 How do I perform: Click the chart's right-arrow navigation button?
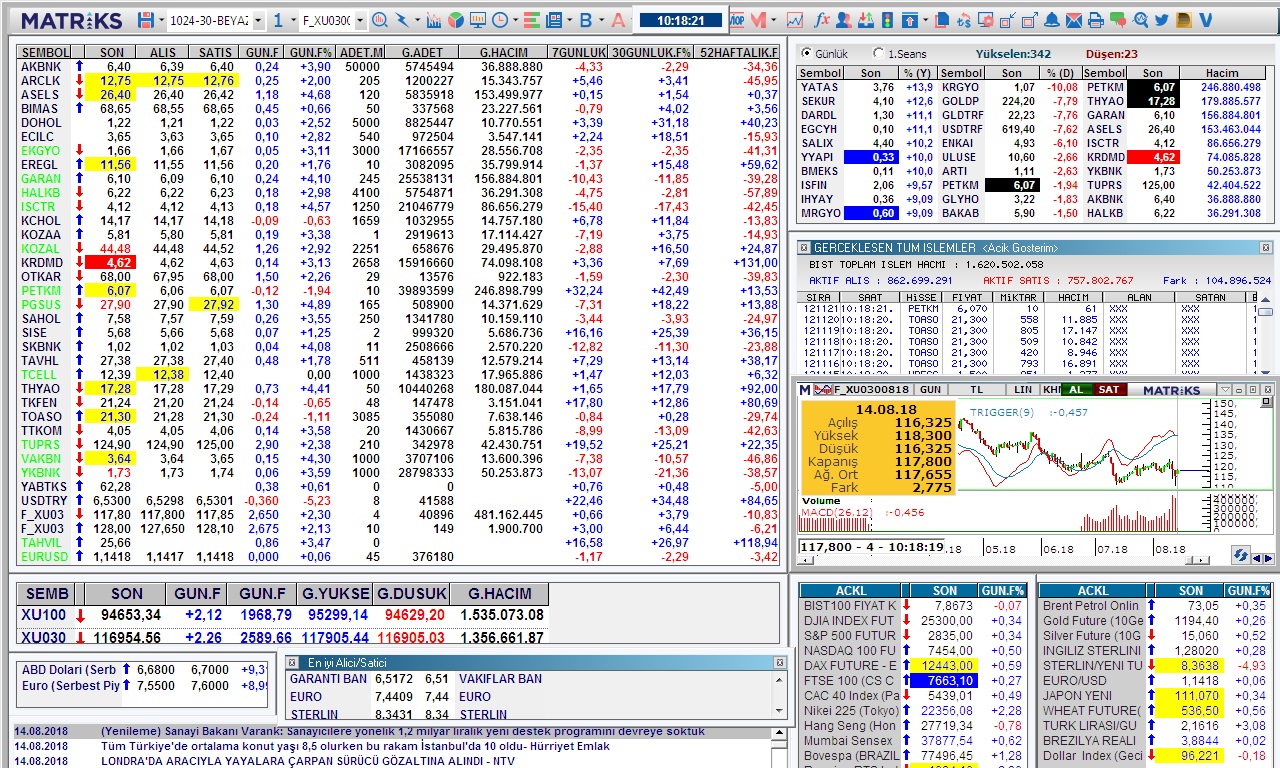(1268, 558)
